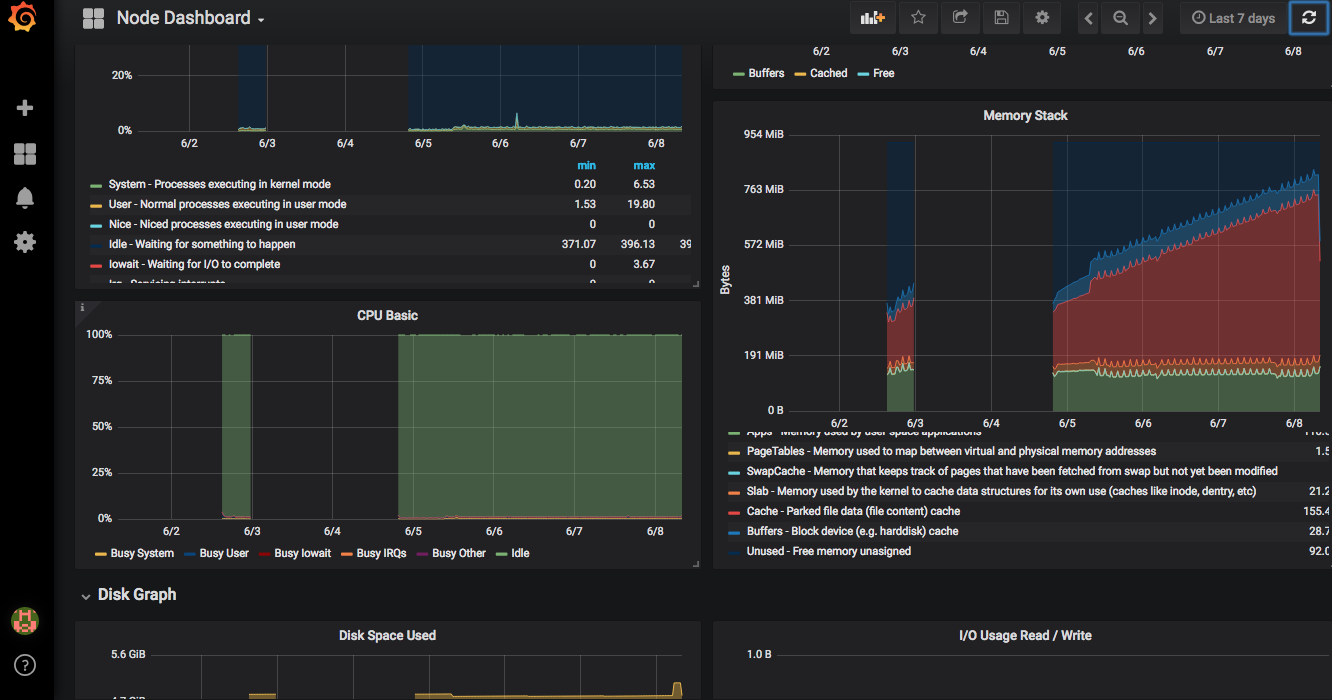
Task: Select Unused - Free memory unassigned entry
Action: (x=828, y=551)
